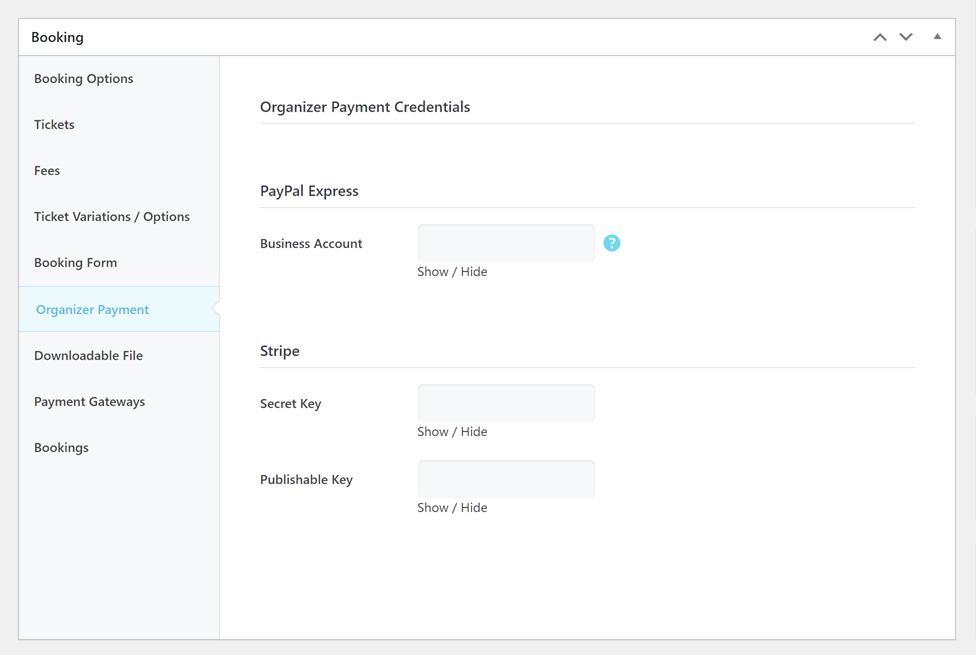This screenshot has height=655, width=976.
Task: Open Ticket Variations / Options section
Action: [x=112, y=216]
